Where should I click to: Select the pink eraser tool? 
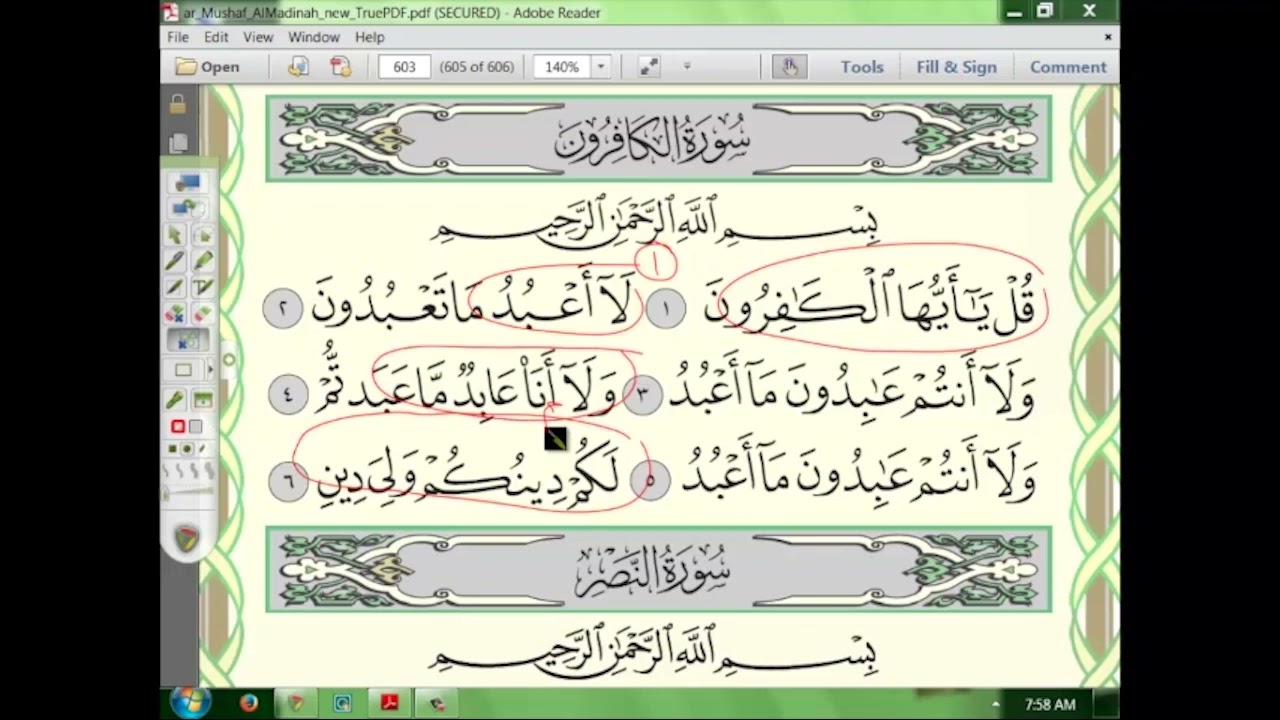(x=203, y=313)
